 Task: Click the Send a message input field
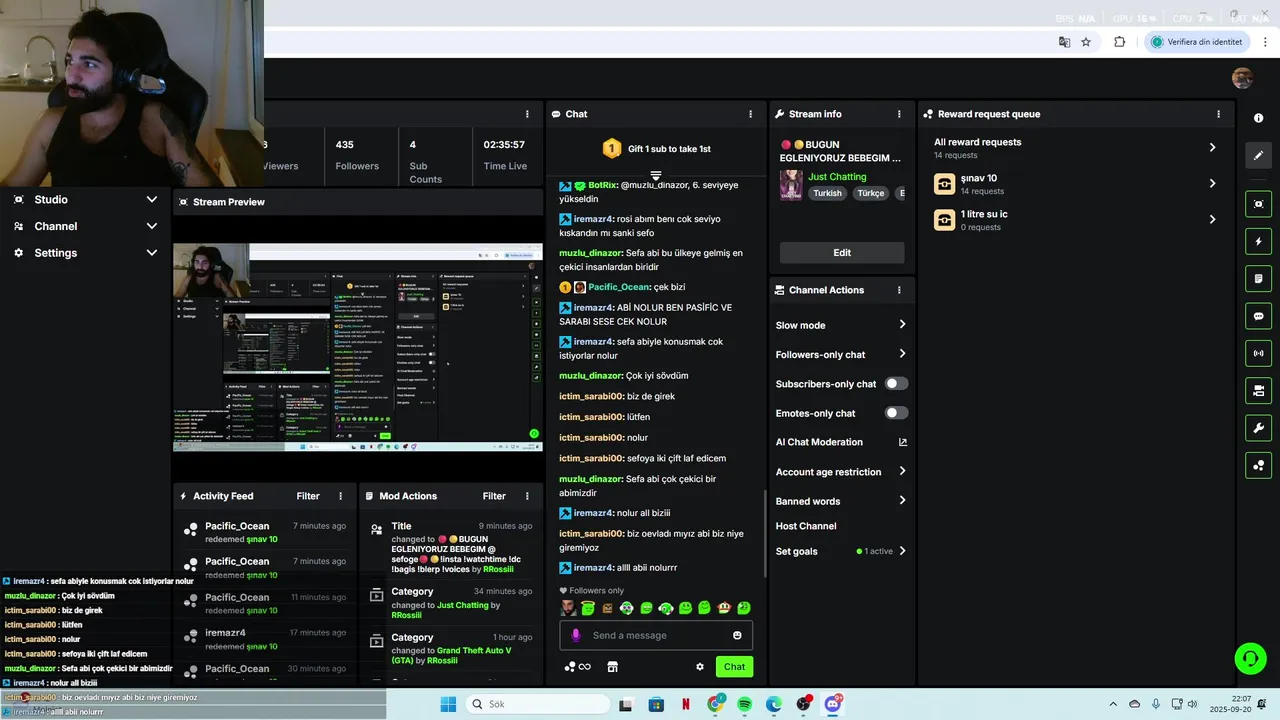tap(656, 635)
